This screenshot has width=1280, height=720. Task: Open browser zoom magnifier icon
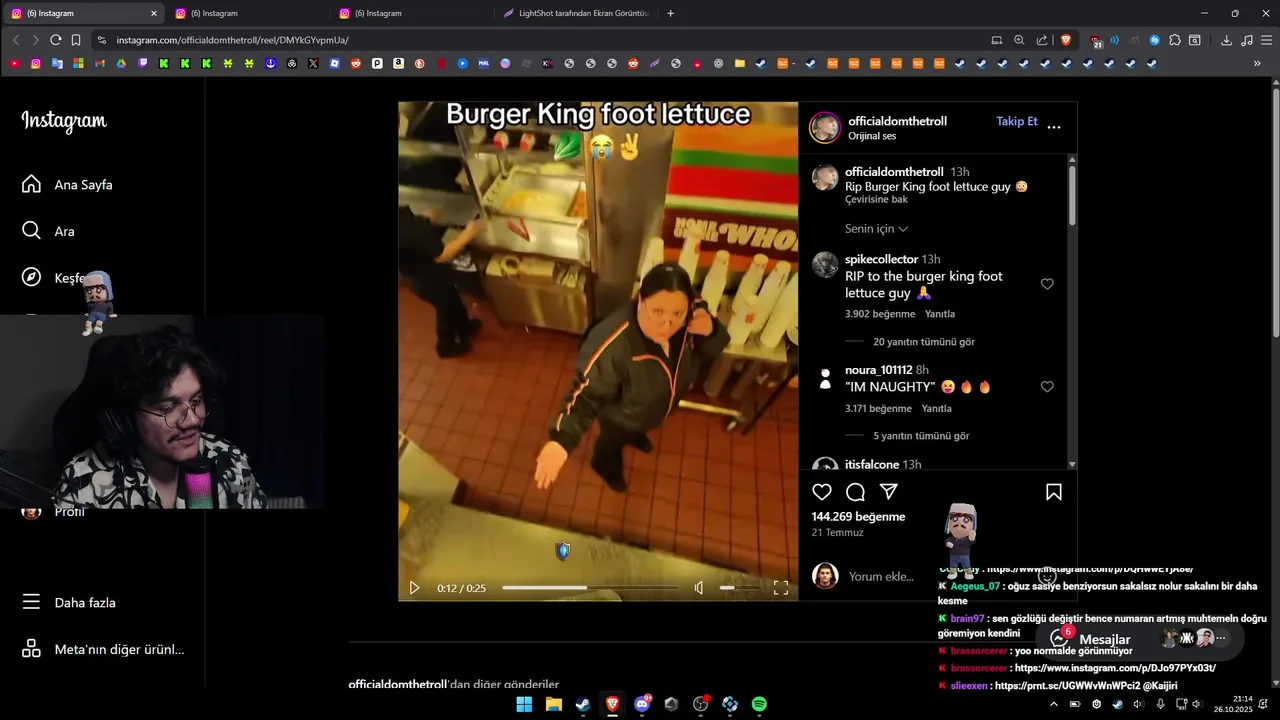click(x=1019, y=40)
